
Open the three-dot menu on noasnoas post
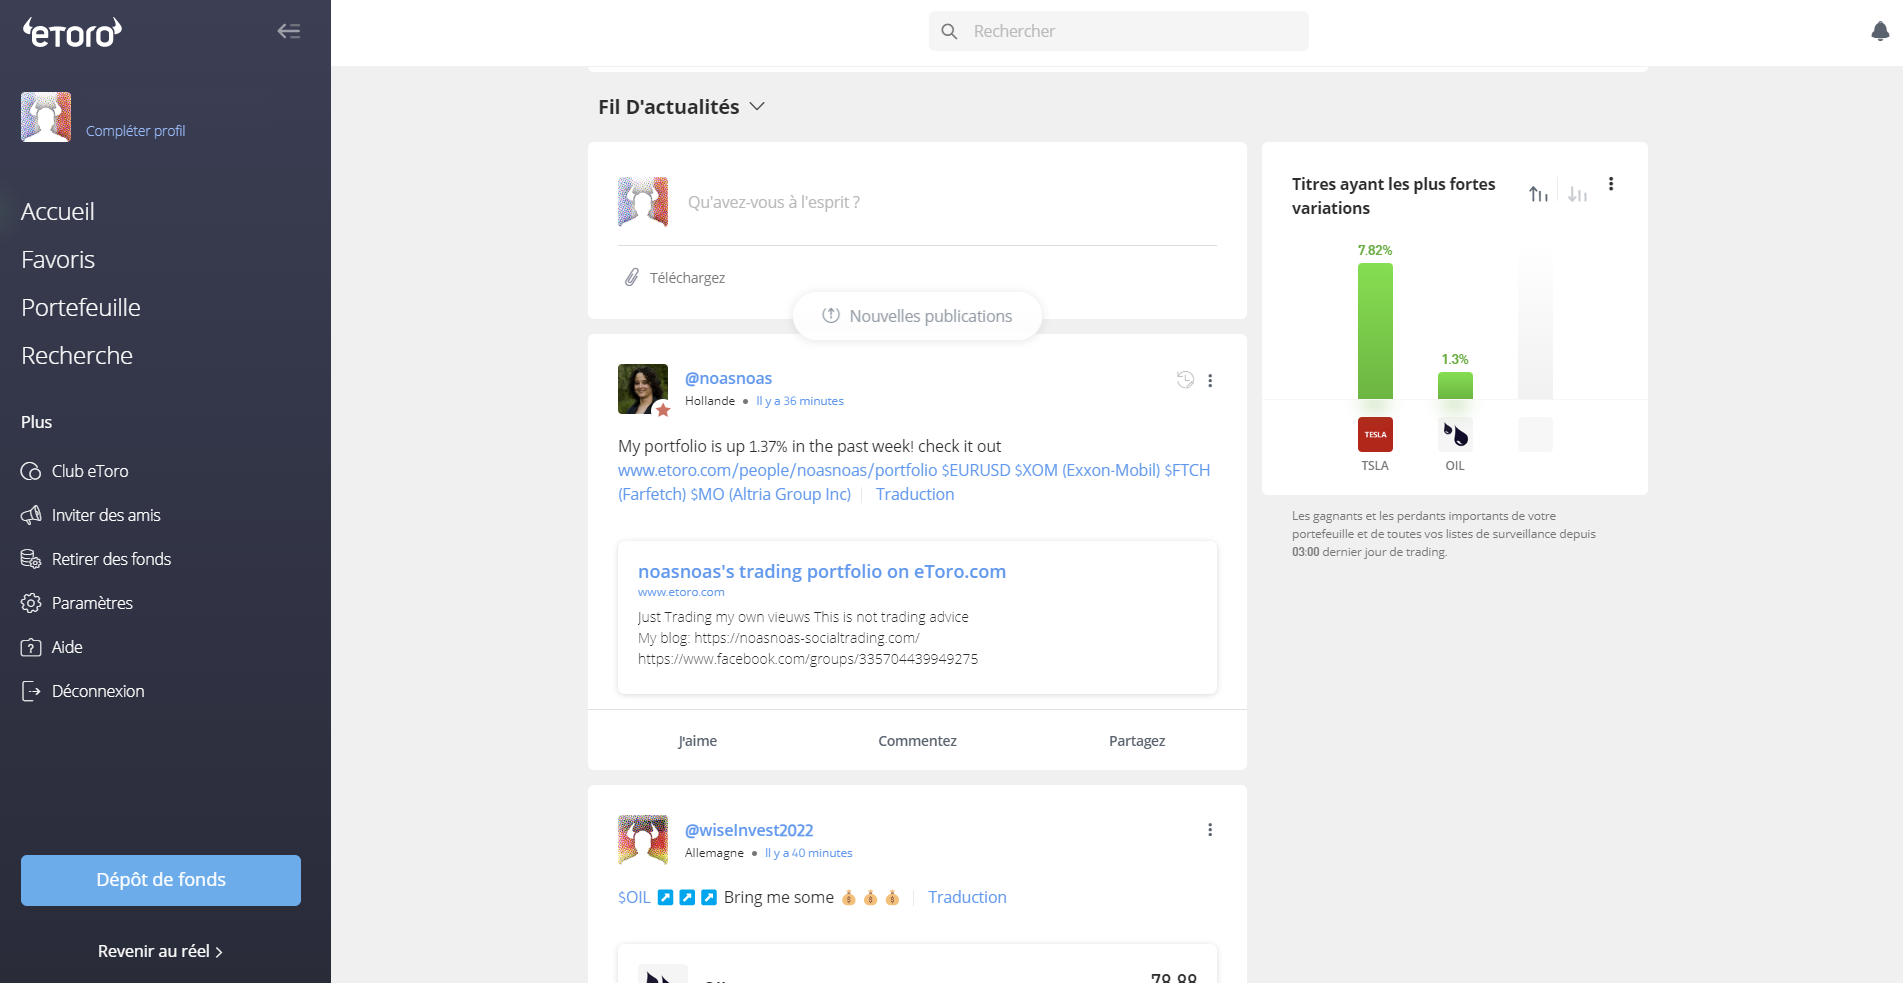pos(1210,380)
